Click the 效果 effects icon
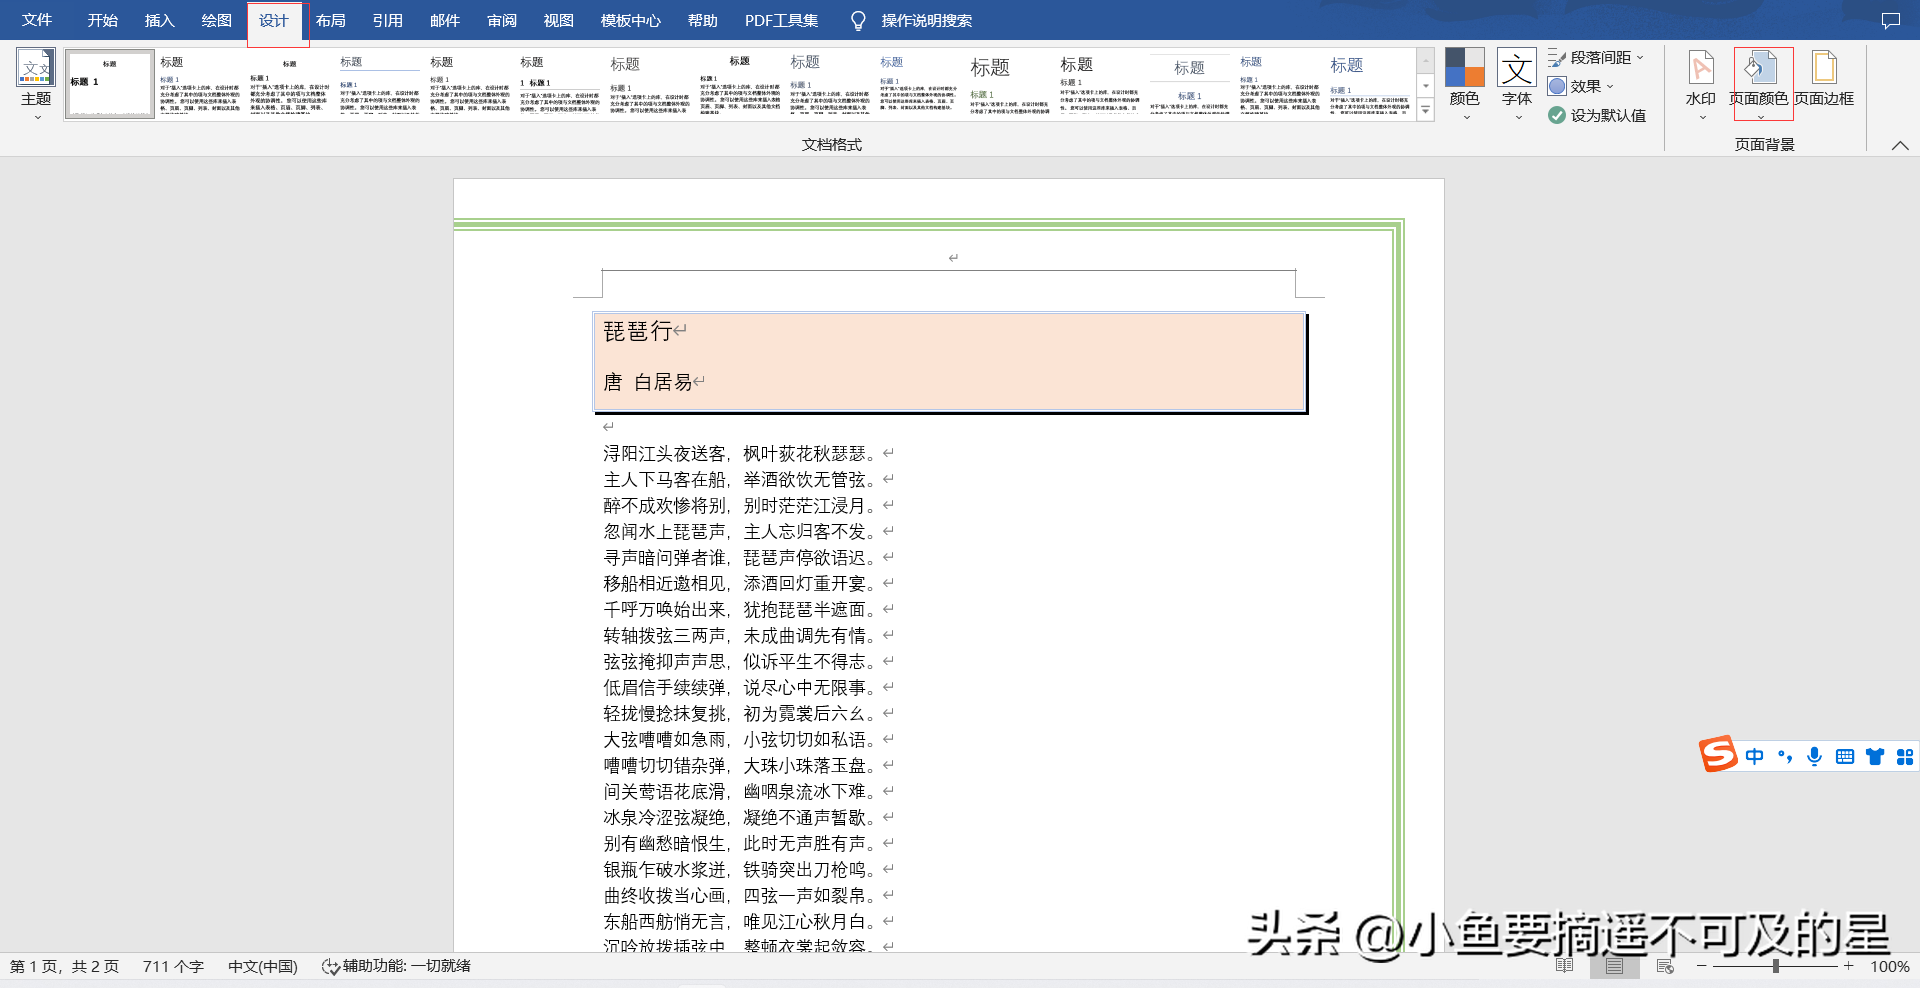The height and width of the screenshot is (988, 1920). click(x=1557, y=86)
